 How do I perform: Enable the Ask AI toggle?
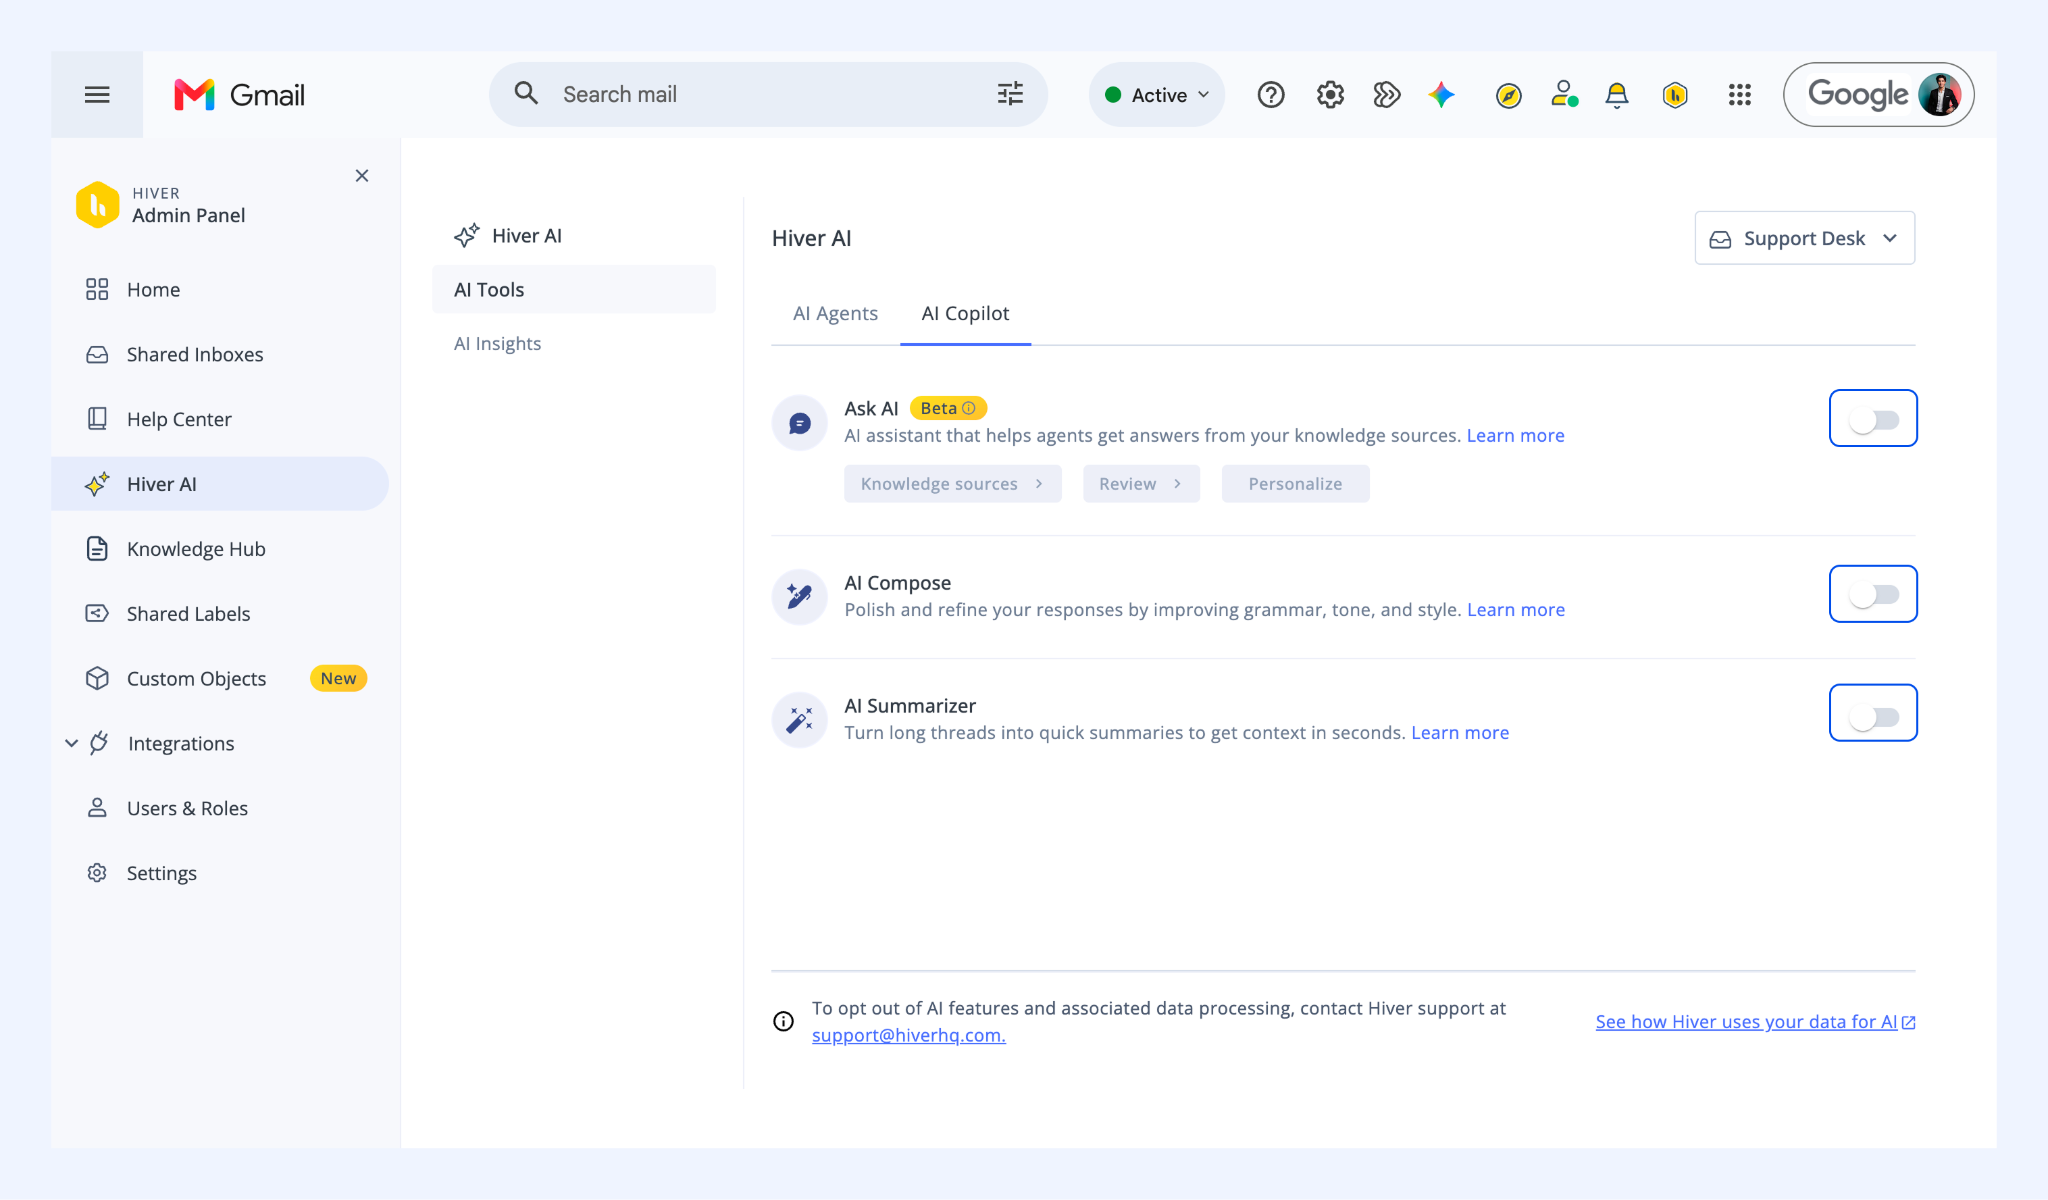(1873, 419)
